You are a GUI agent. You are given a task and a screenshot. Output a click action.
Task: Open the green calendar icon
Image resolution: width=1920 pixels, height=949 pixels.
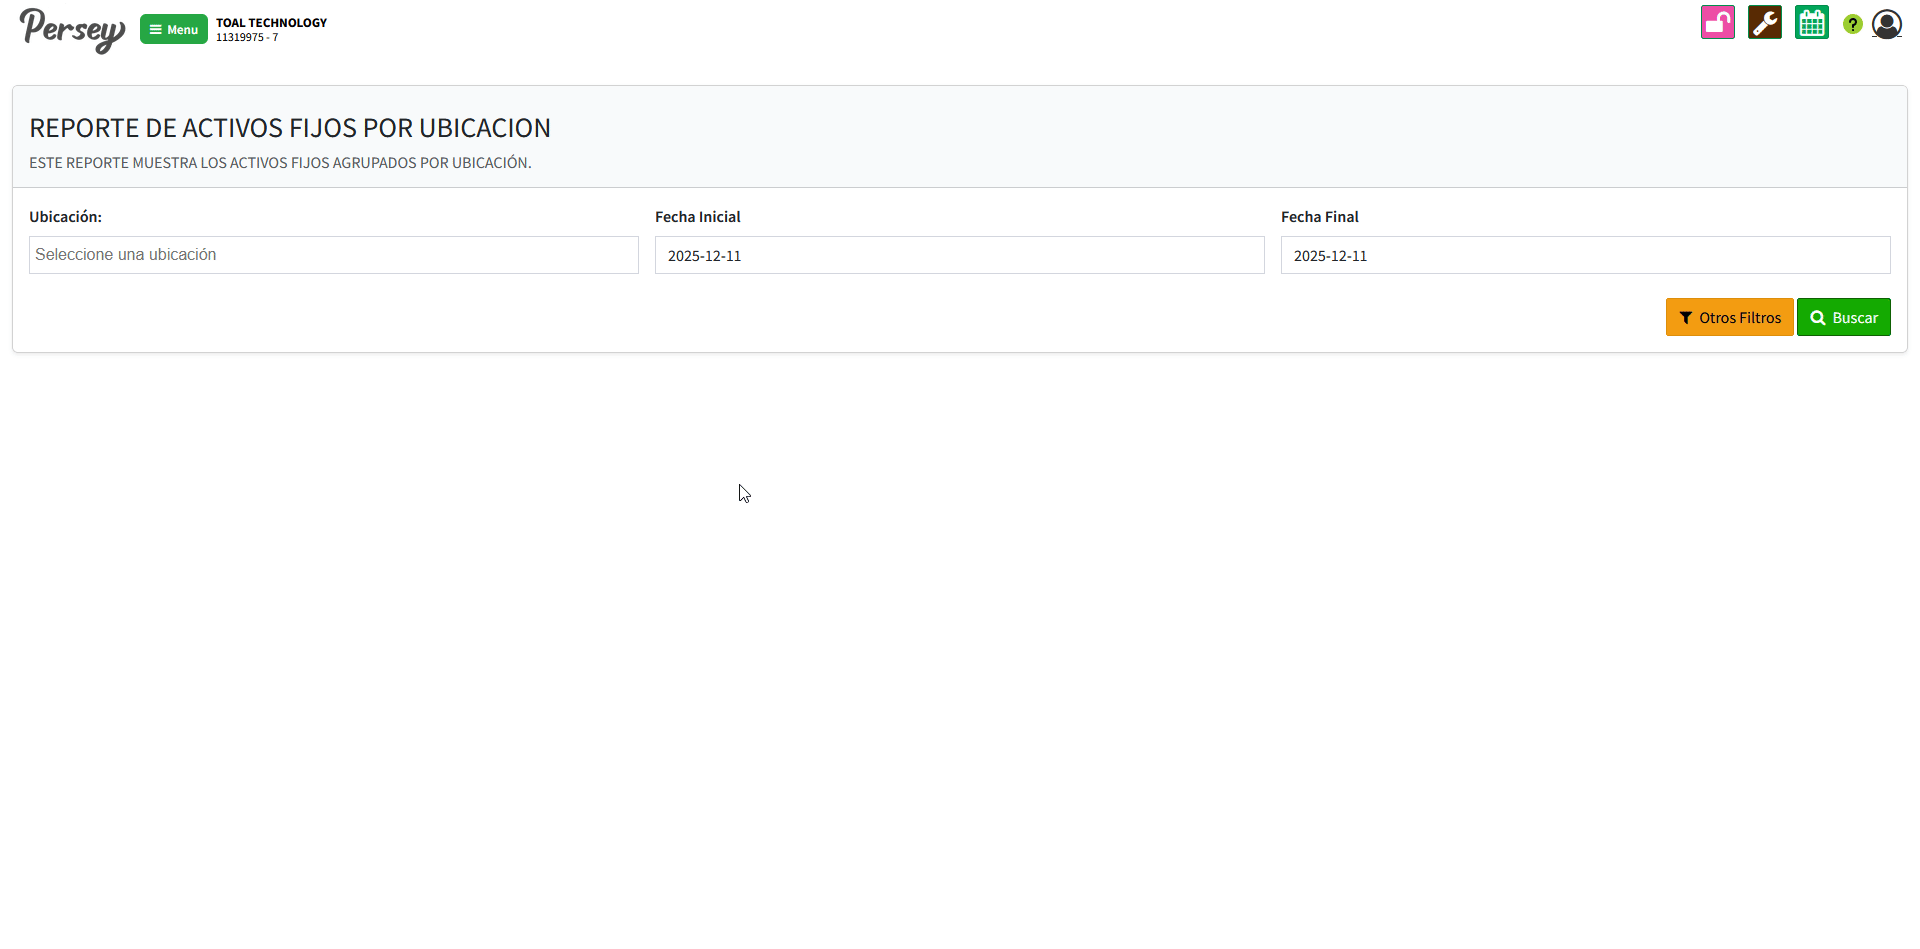click(1811, 23)
